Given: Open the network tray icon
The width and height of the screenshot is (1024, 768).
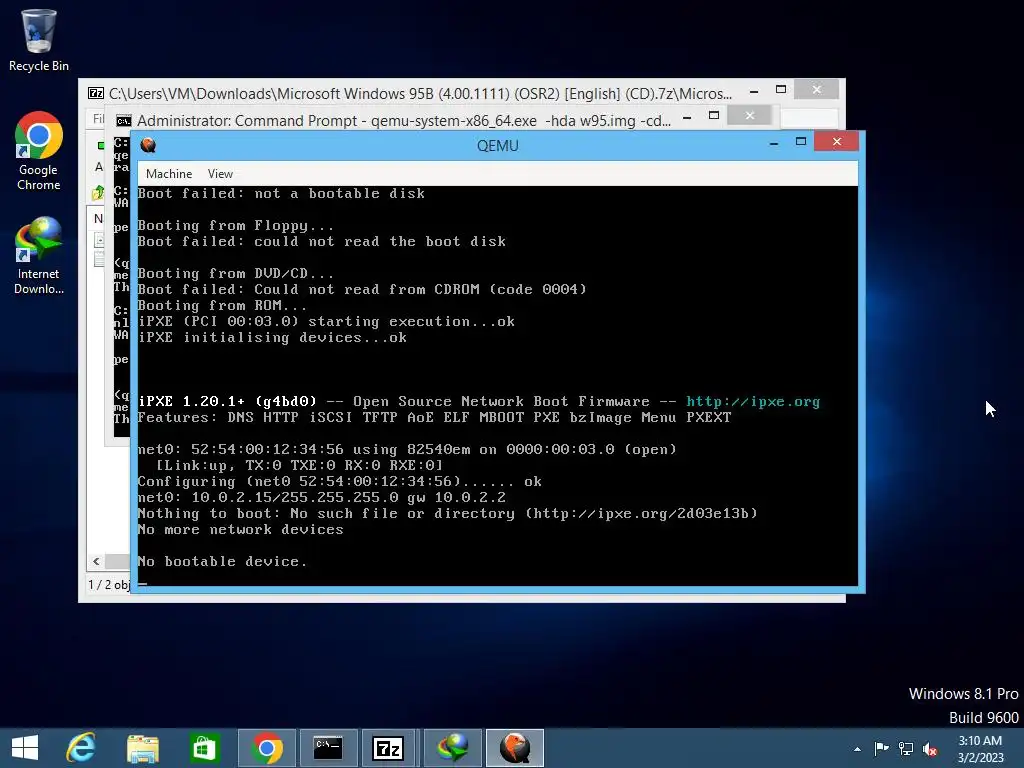Looking at the screenshot, I should click(906, 748).
